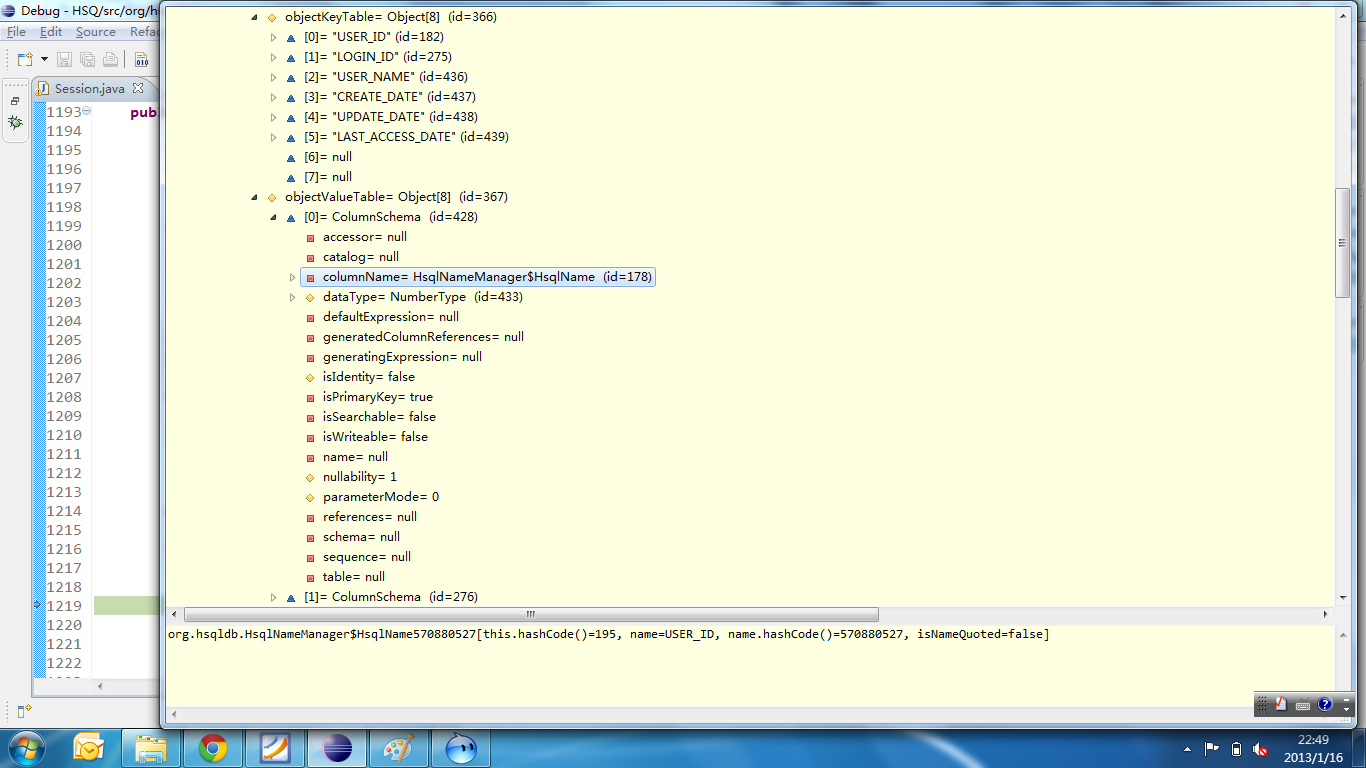The image size is (1366, 768).
Task: Click the fast view icon in bottom-left trim
Action: point(23,711)
